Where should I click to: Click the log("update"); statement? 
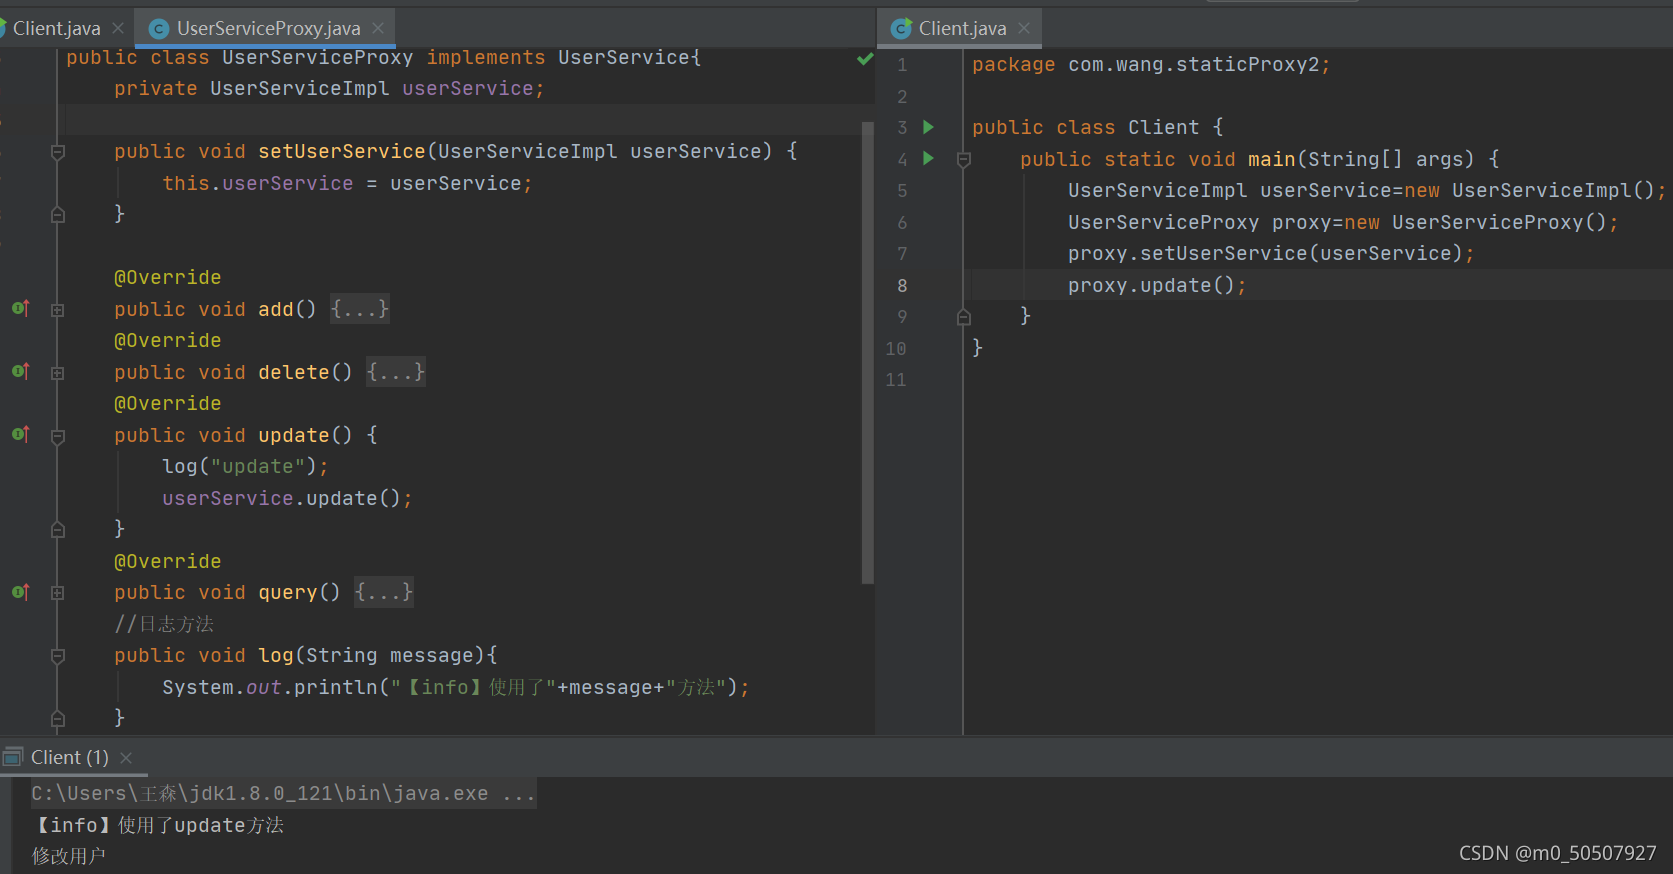(x=245, y=466)
